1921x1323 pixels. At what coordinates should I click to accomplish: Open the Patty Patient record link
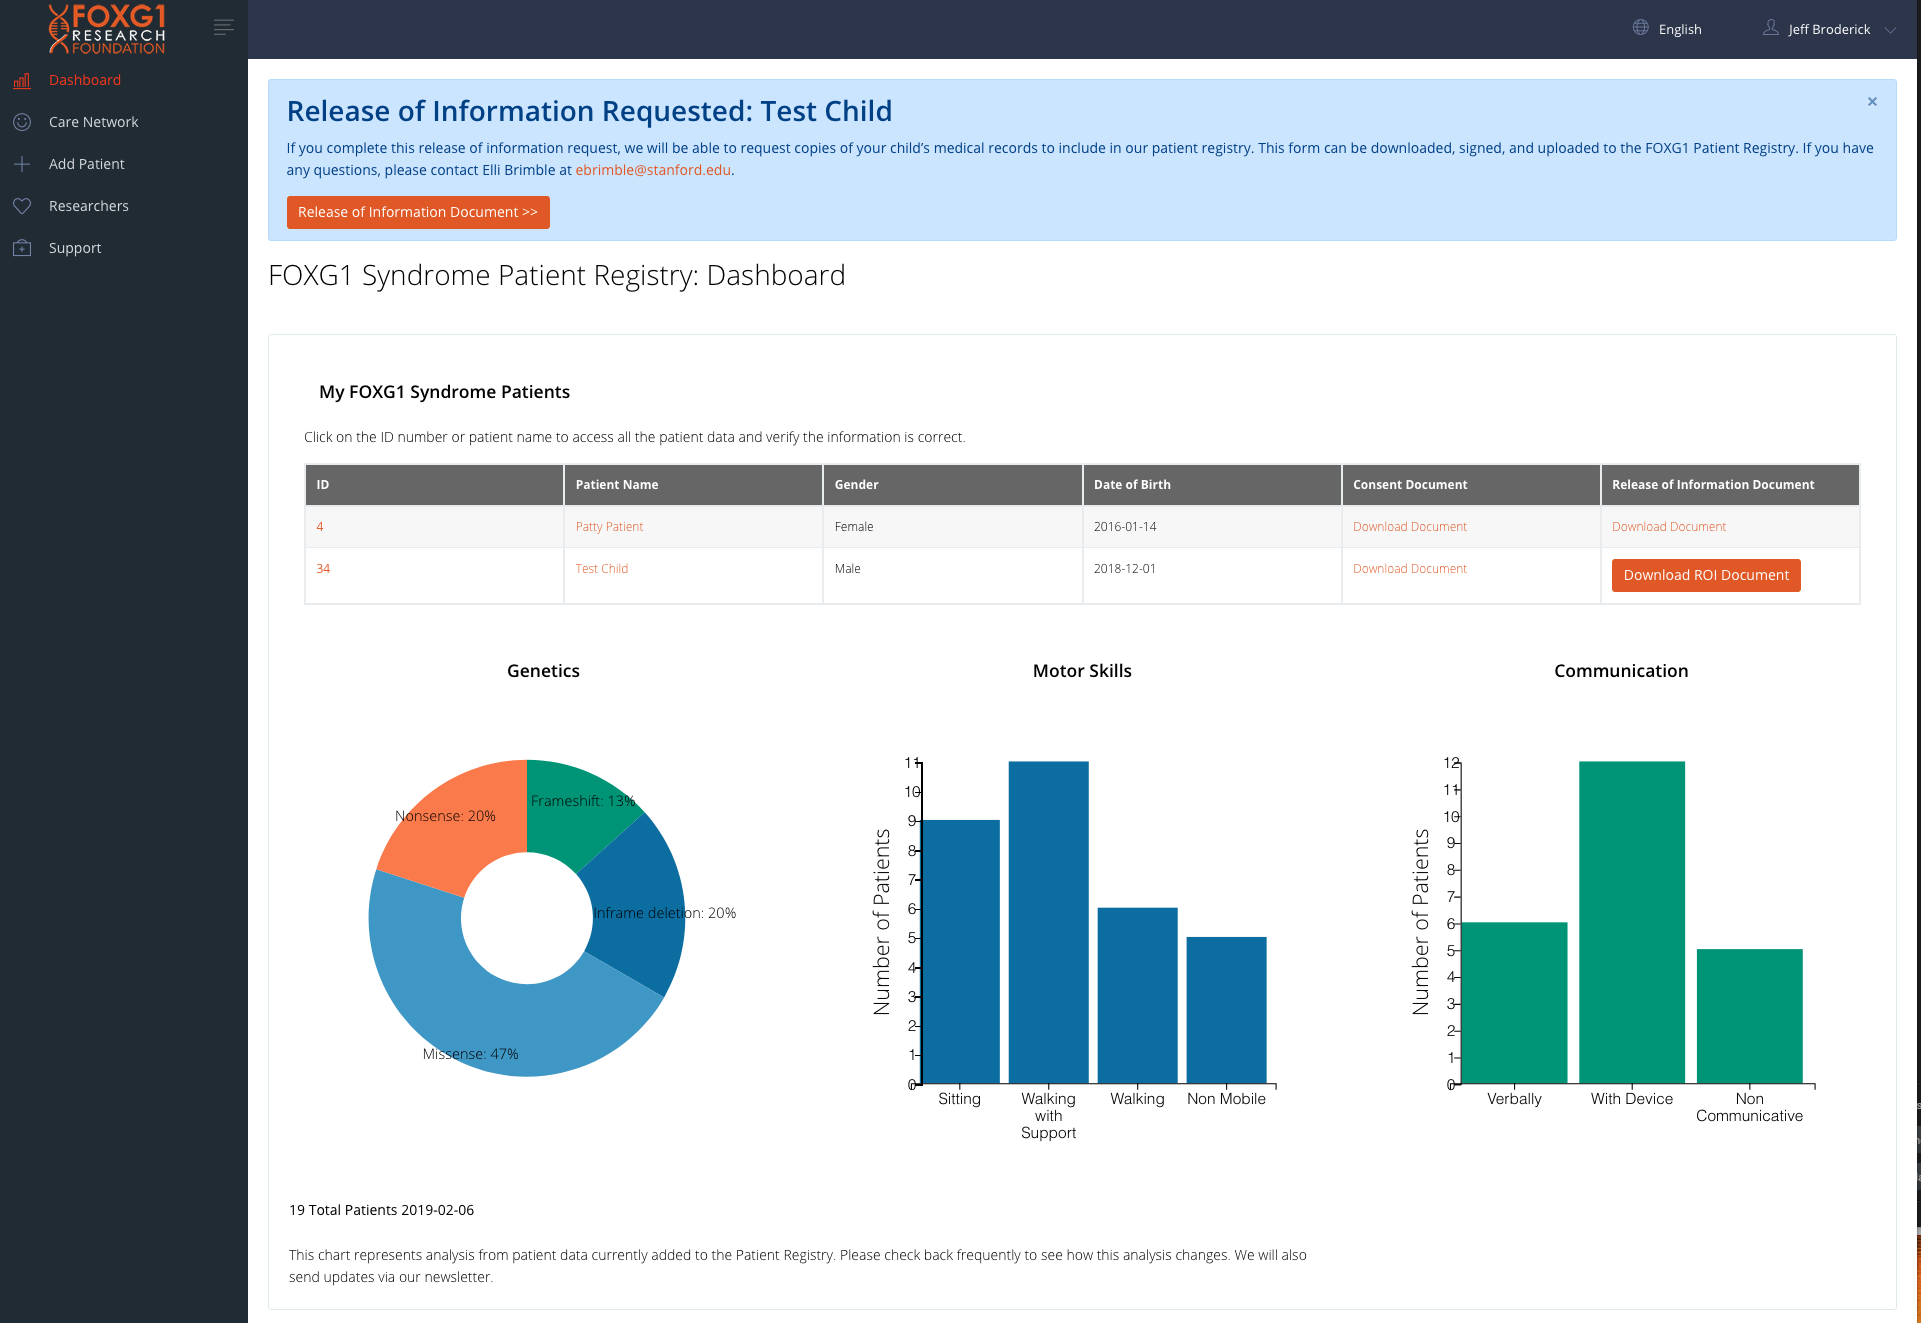tap(609, 527)
